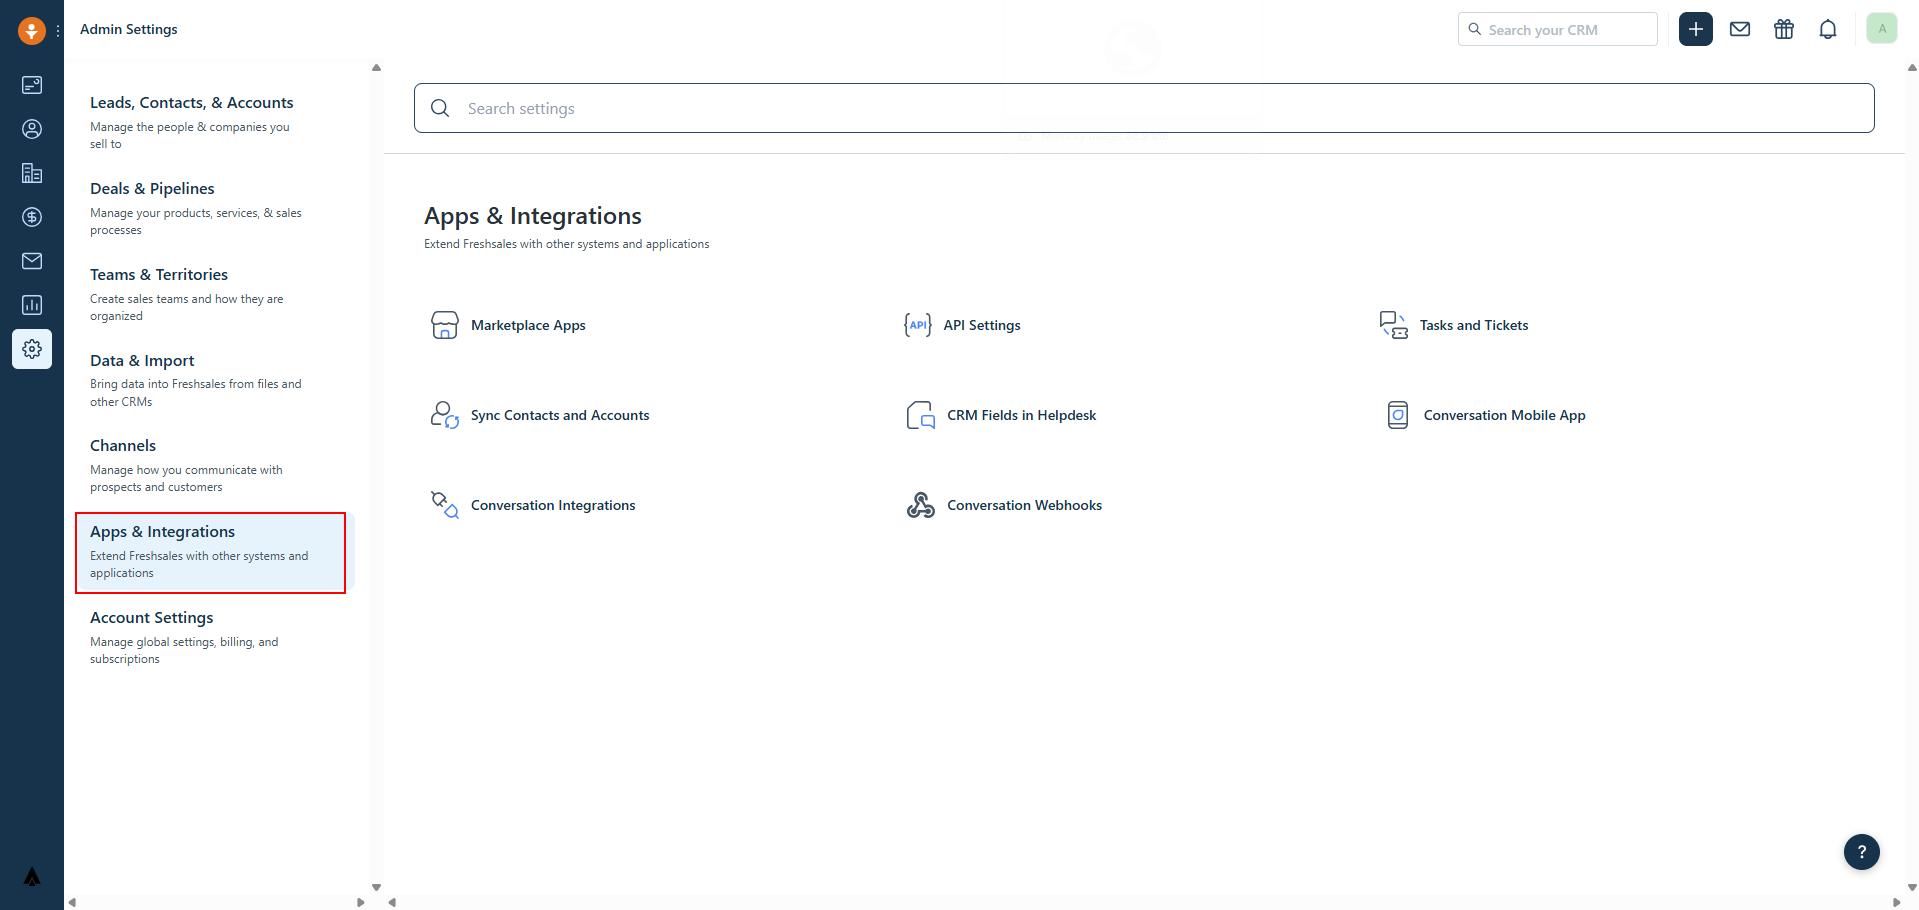Select Teams & Territories settings category
Image resolution: width=1919 pixels, height=910 pixels.
tap(210, 294)
